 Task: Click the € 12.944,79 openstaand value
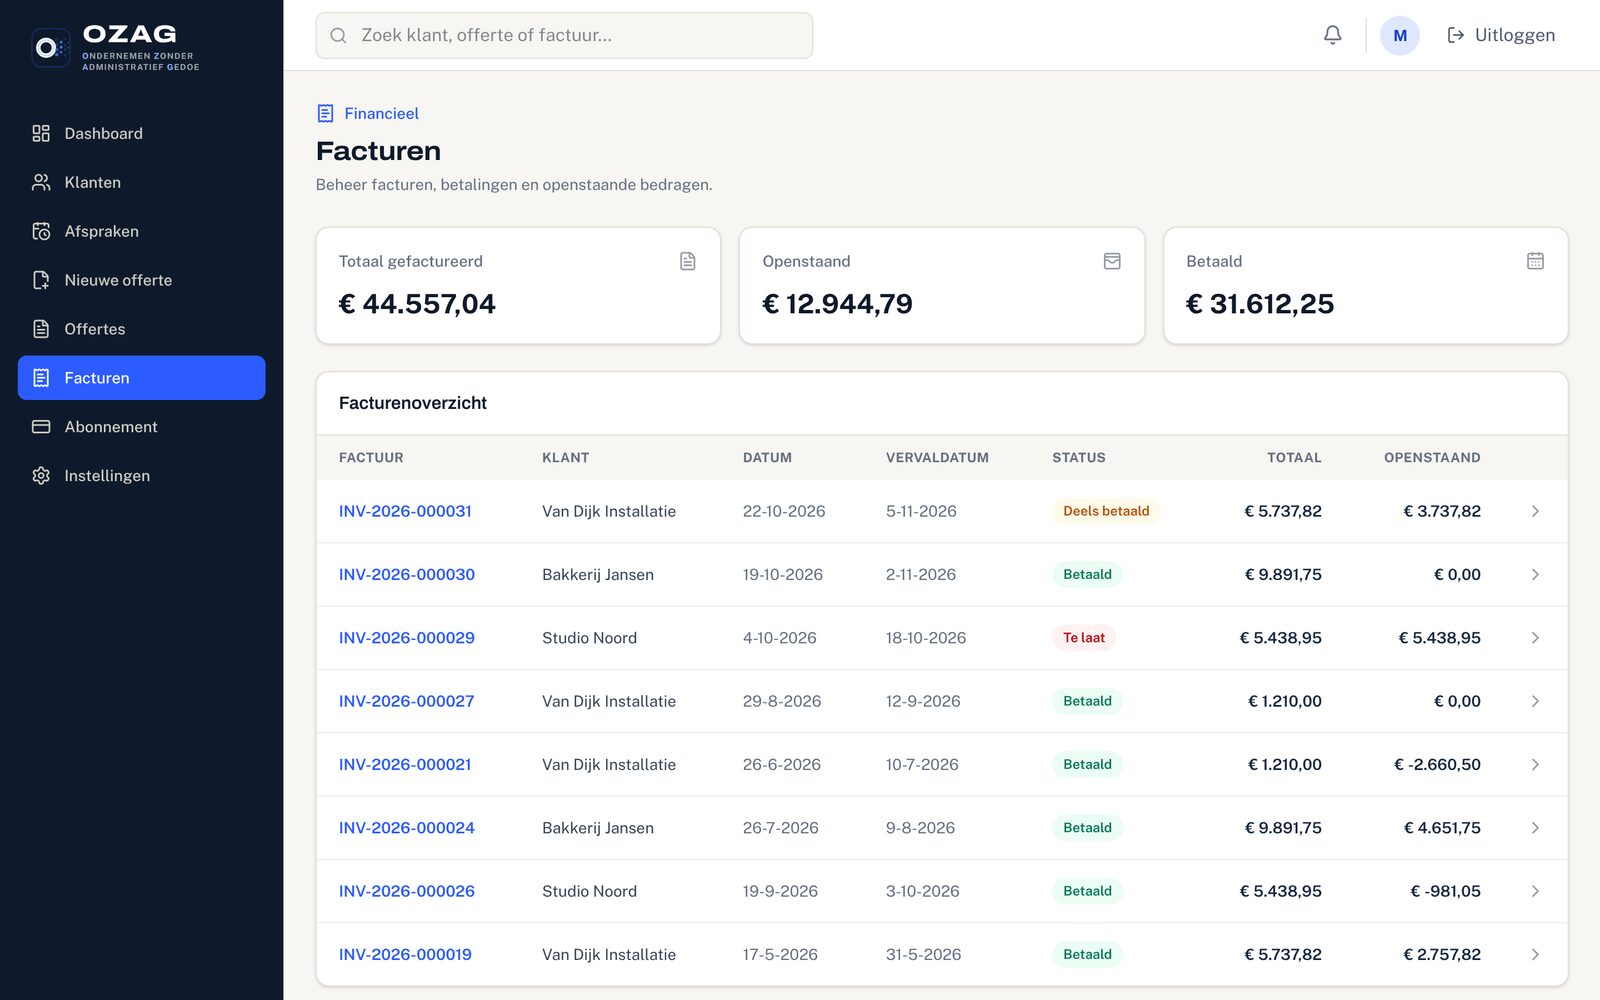tap(837, 304)
